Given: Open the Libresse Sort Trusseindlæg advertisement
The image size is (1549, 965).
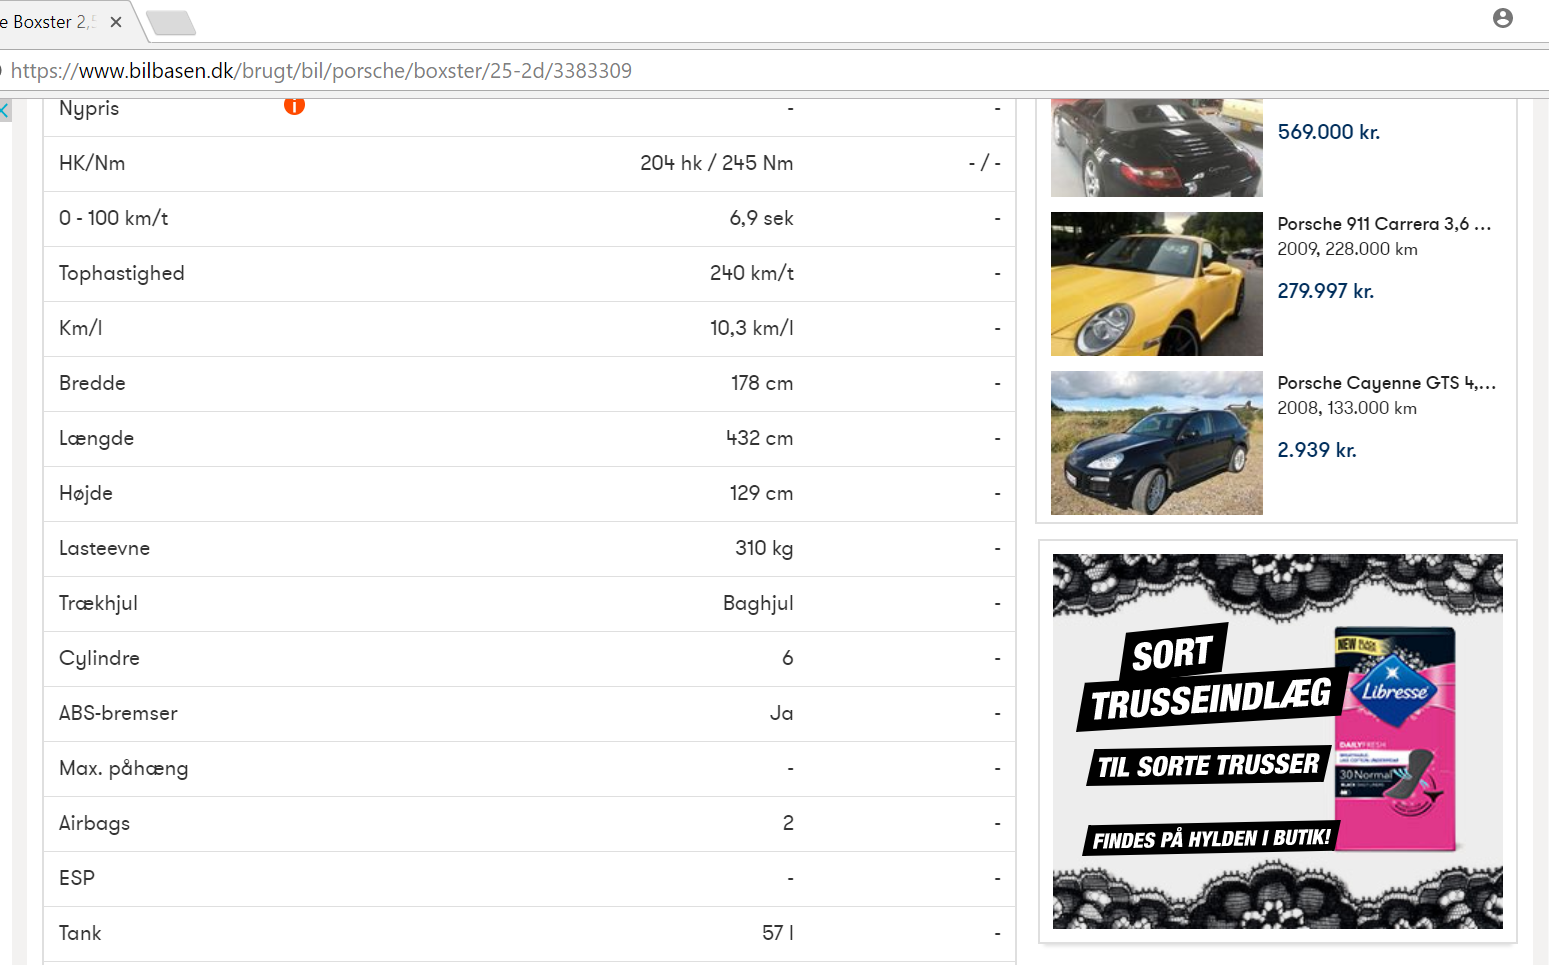Looking at the screenshot, I should pyautogui.click(x=1278, y=742).
